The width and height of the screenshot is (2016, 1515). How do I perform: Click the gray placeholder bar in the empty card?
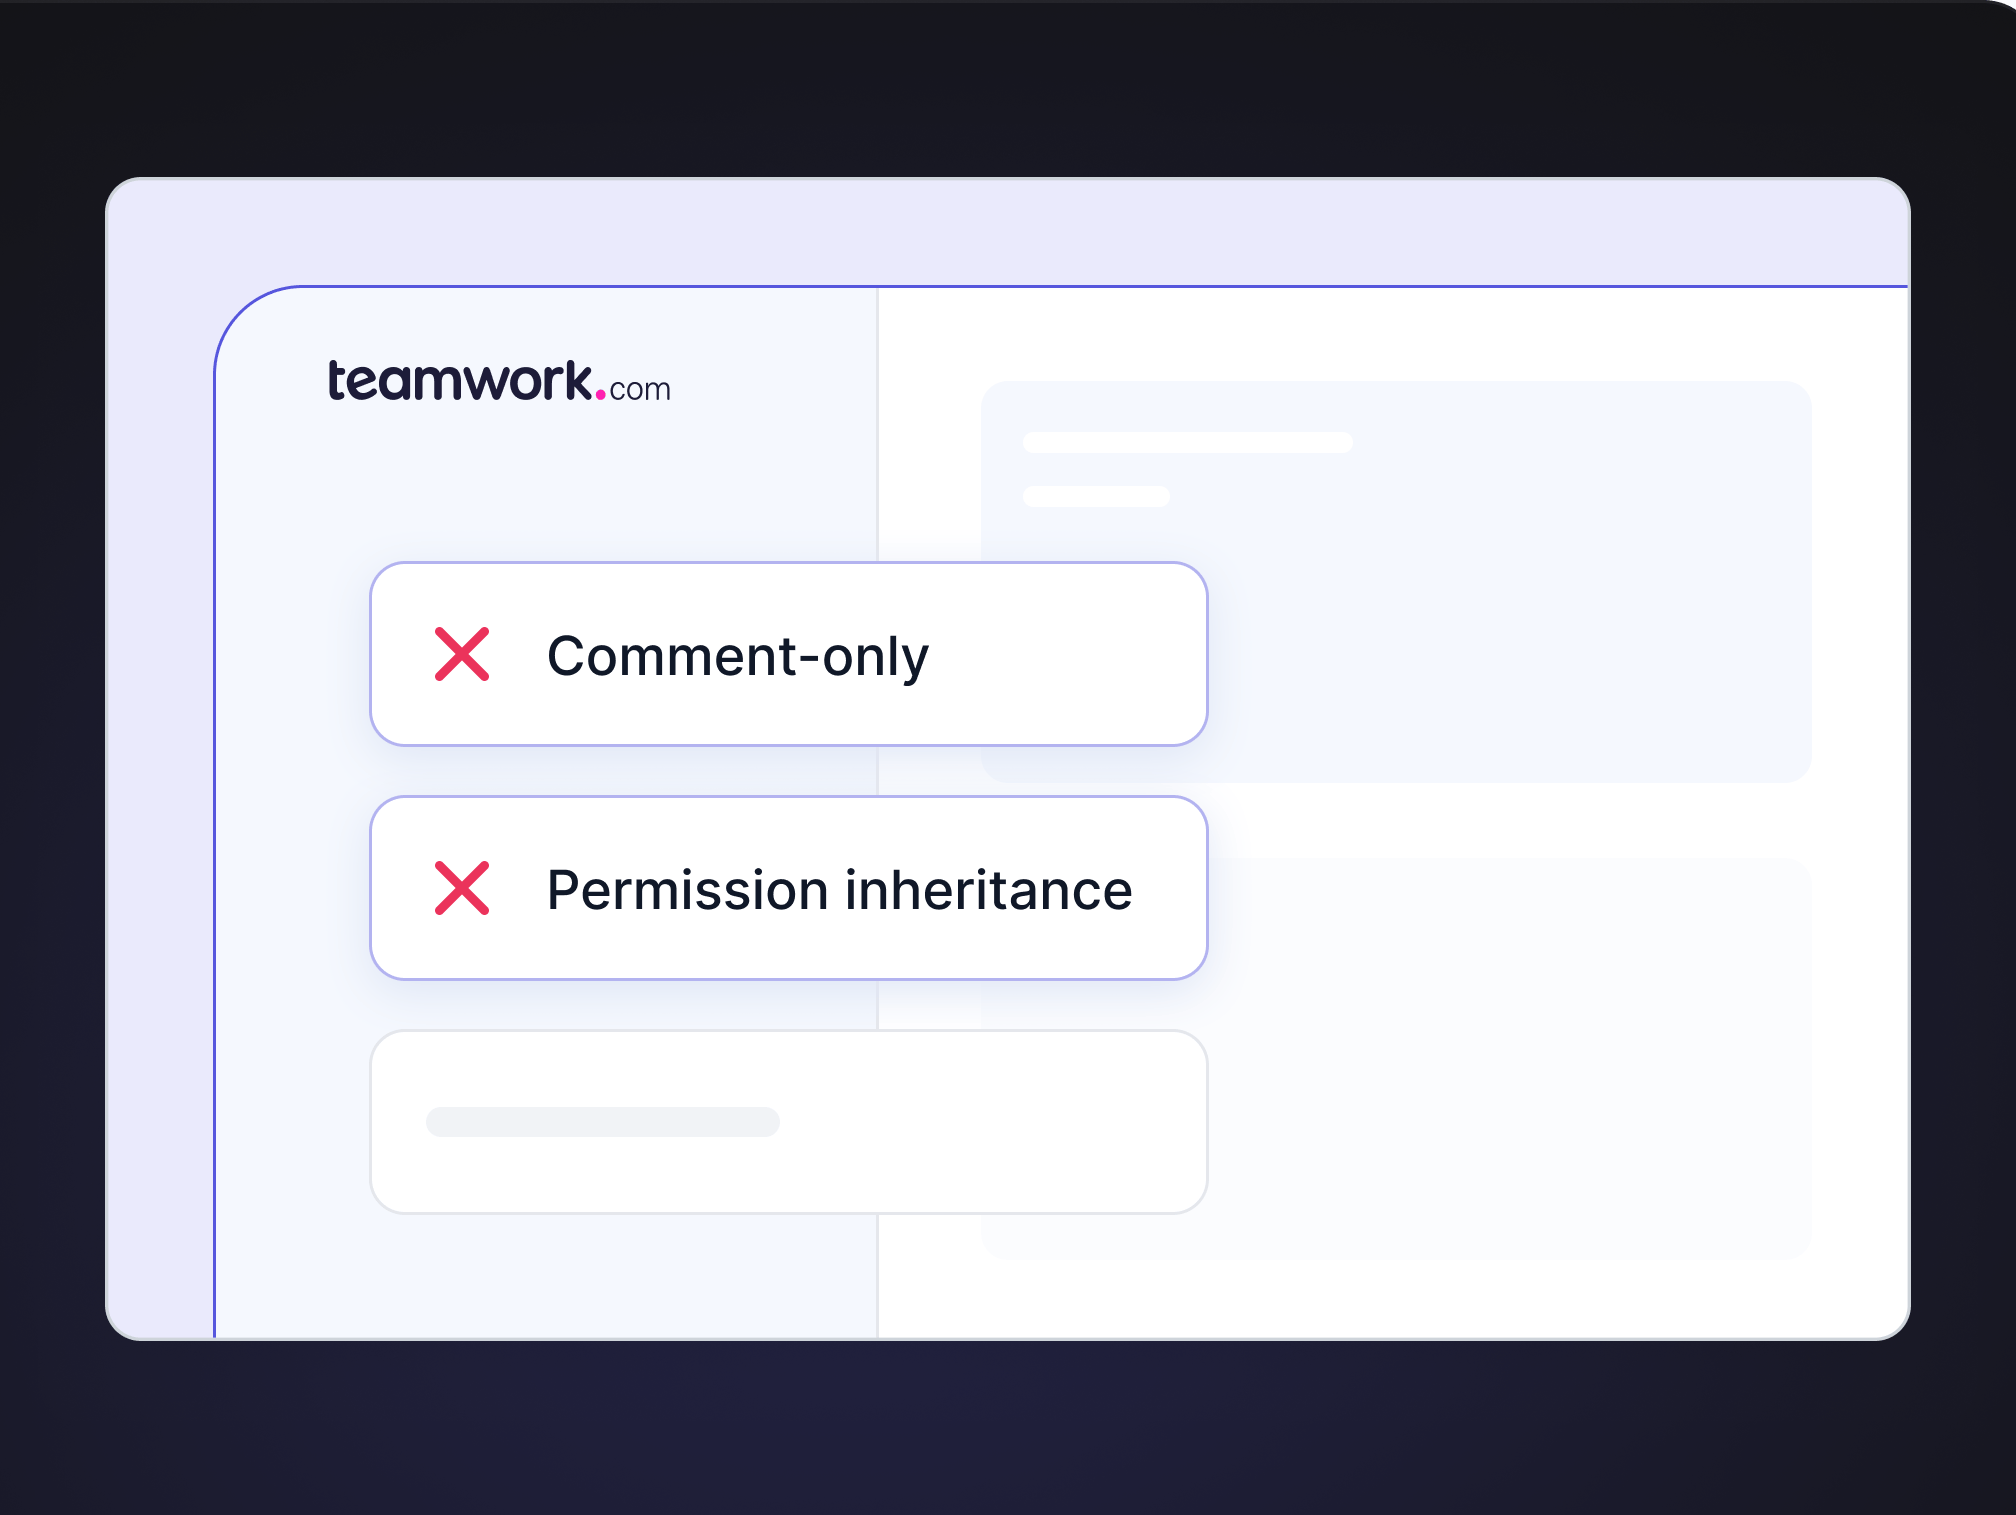[x=602, y=1122]
